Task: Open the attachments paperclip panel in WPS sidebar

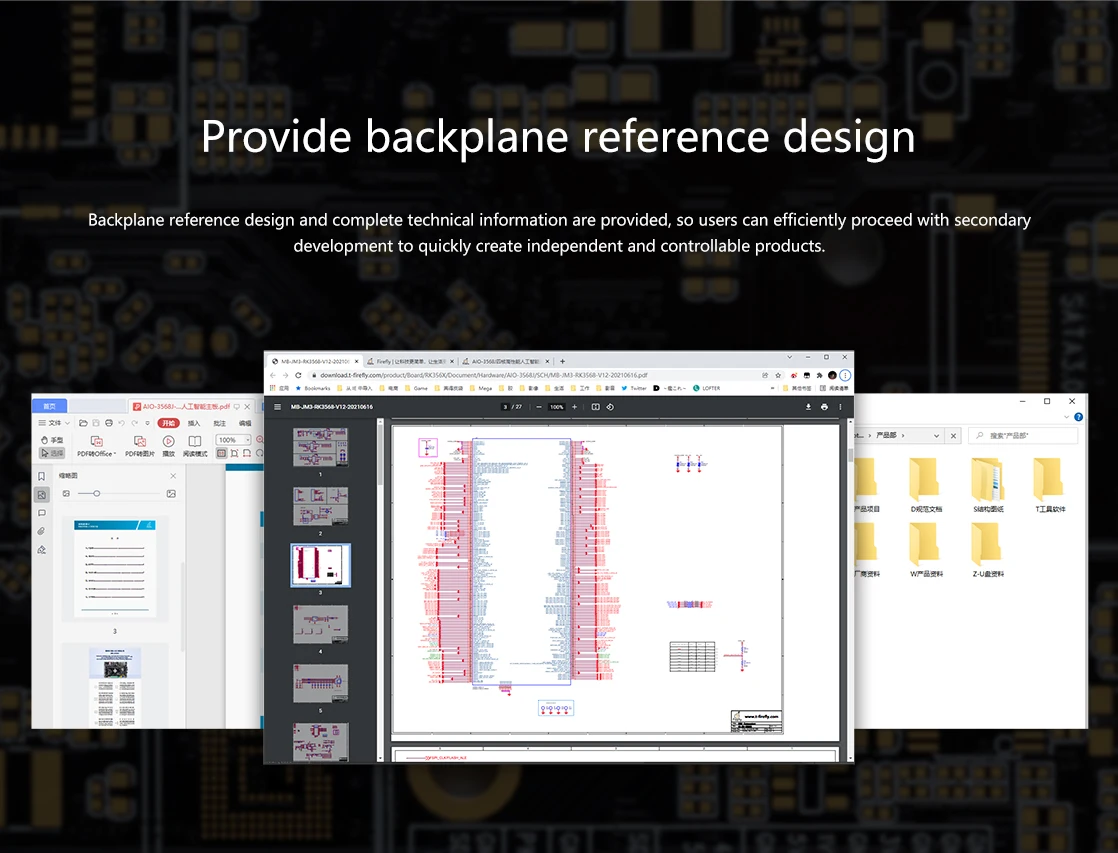Action: coord(42,531)
